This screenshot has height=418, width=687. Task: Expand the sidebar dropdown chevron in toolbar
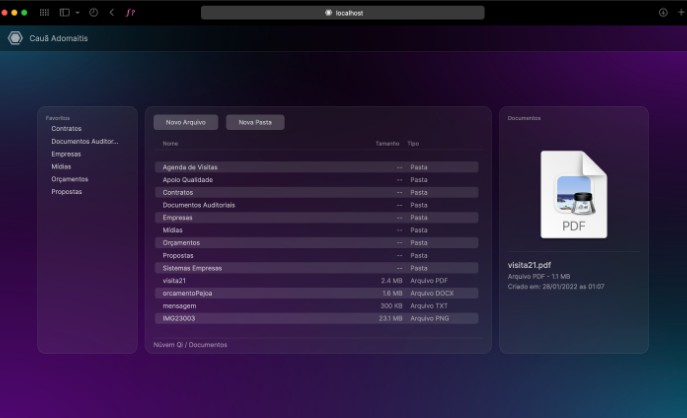(x=76, y=12)
